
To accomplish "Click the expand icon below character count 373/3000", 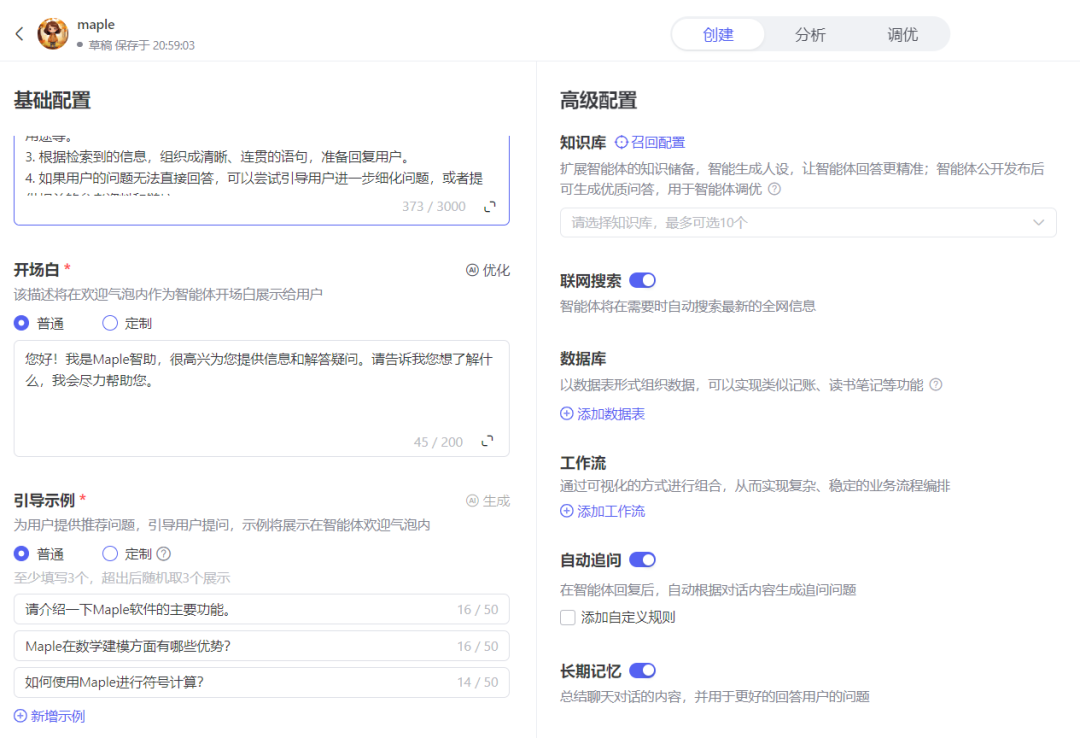I will click(x=489, y=207).
